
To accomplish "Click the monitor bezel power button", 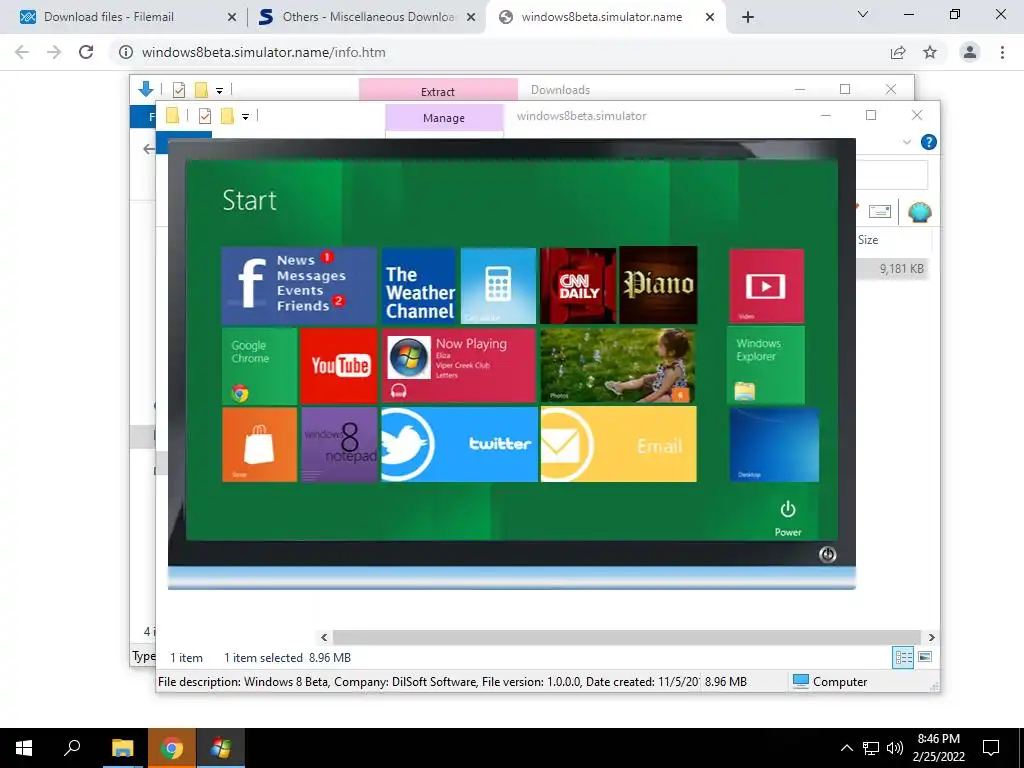I will 827,554.
